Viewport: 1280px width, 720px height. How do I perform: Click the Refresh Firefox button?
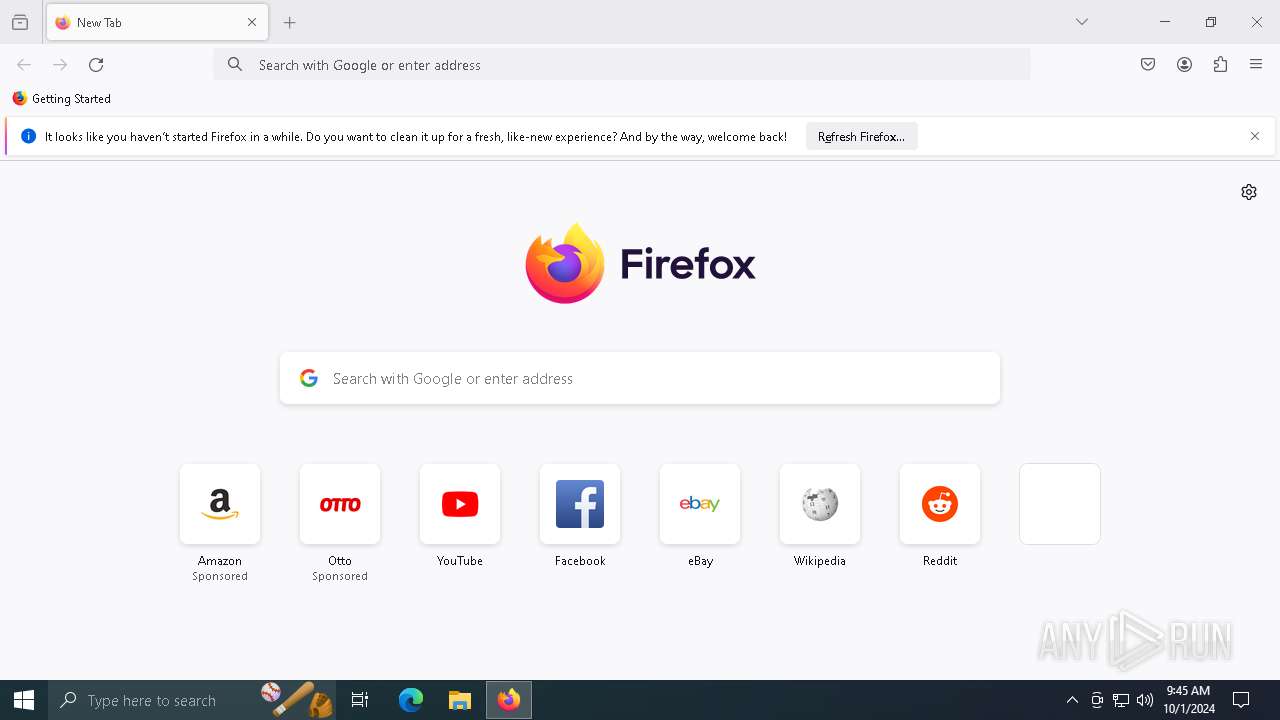[x=861, y=137]
